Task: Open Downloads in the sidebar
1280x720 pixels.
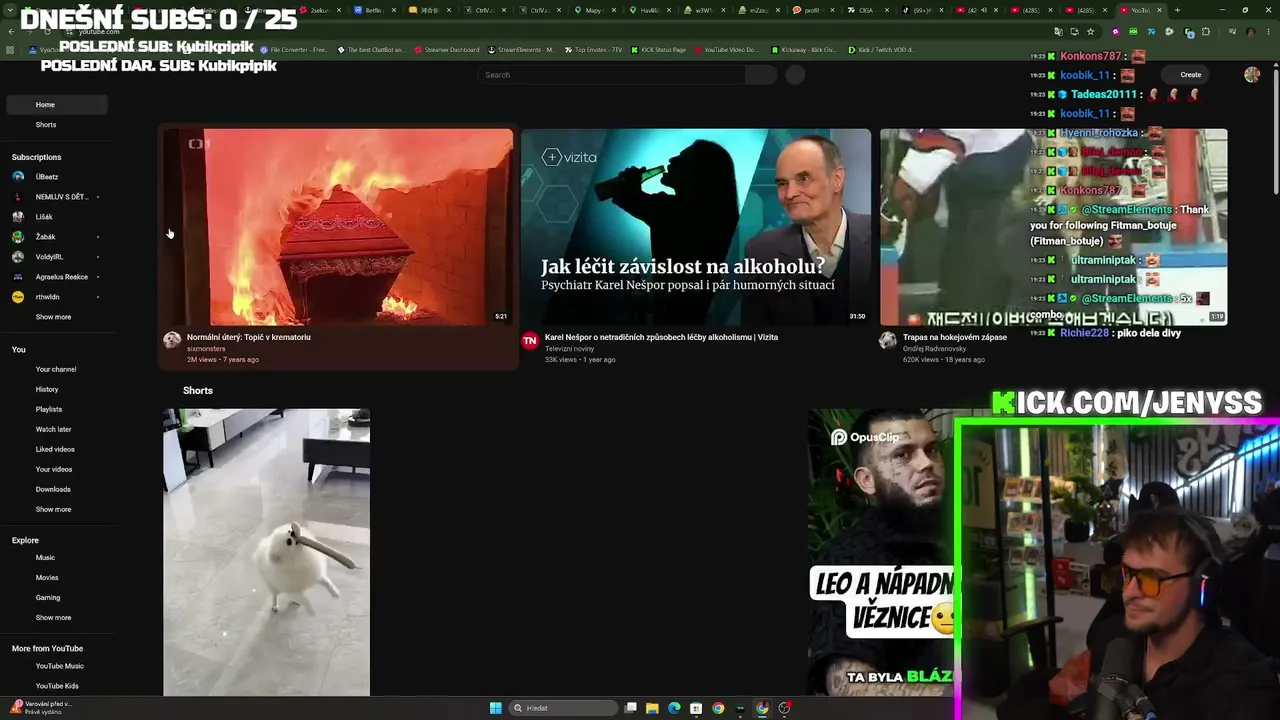Action: point(53,490)
